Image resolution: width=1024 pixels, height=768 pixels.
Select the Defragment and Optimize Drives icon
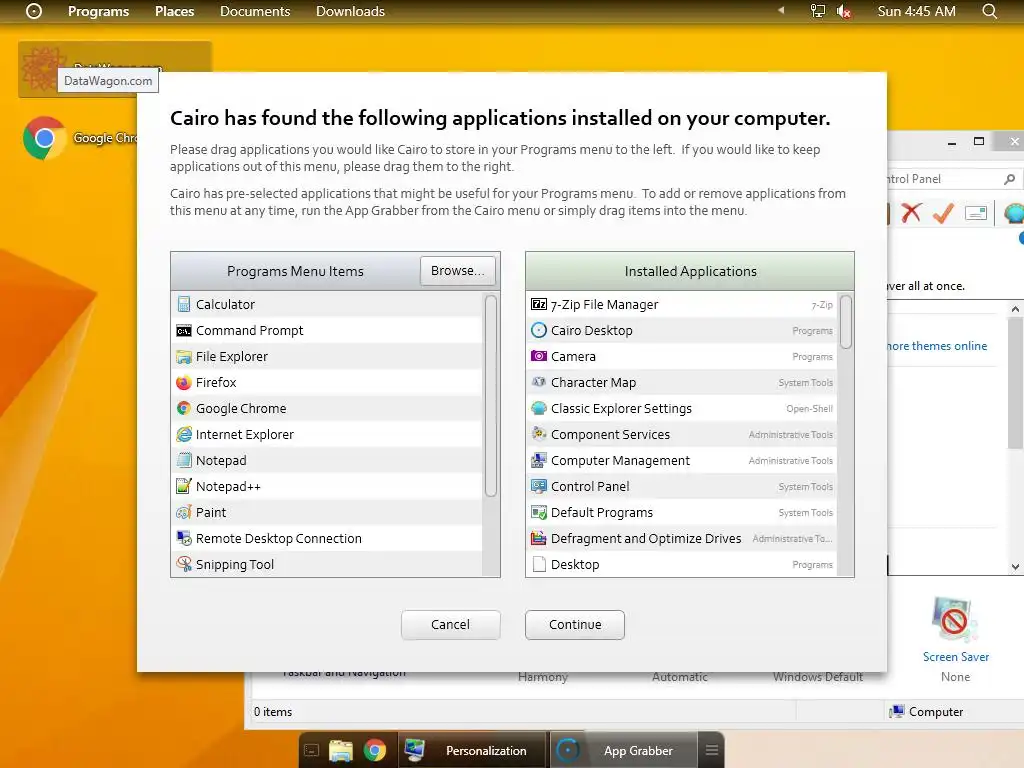539,538
